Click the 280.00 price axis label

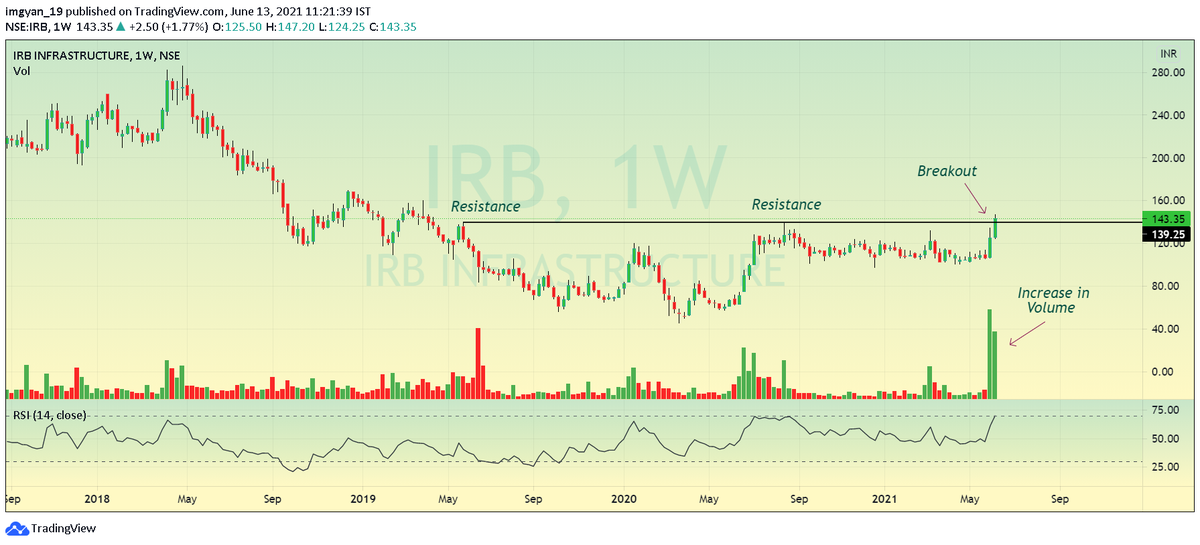point(1168,73)
